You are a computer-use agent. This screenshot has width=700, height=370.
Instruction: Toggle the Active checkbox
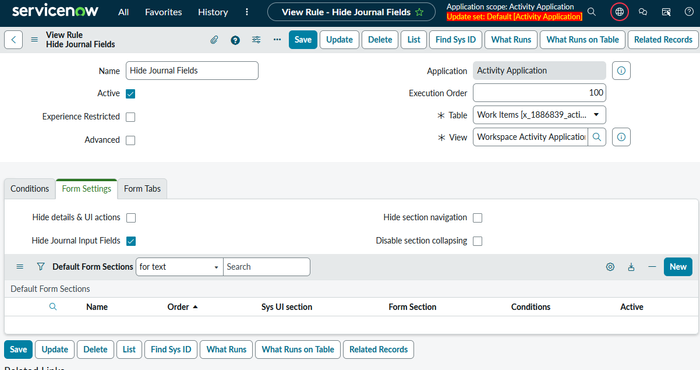coord(130,94)
